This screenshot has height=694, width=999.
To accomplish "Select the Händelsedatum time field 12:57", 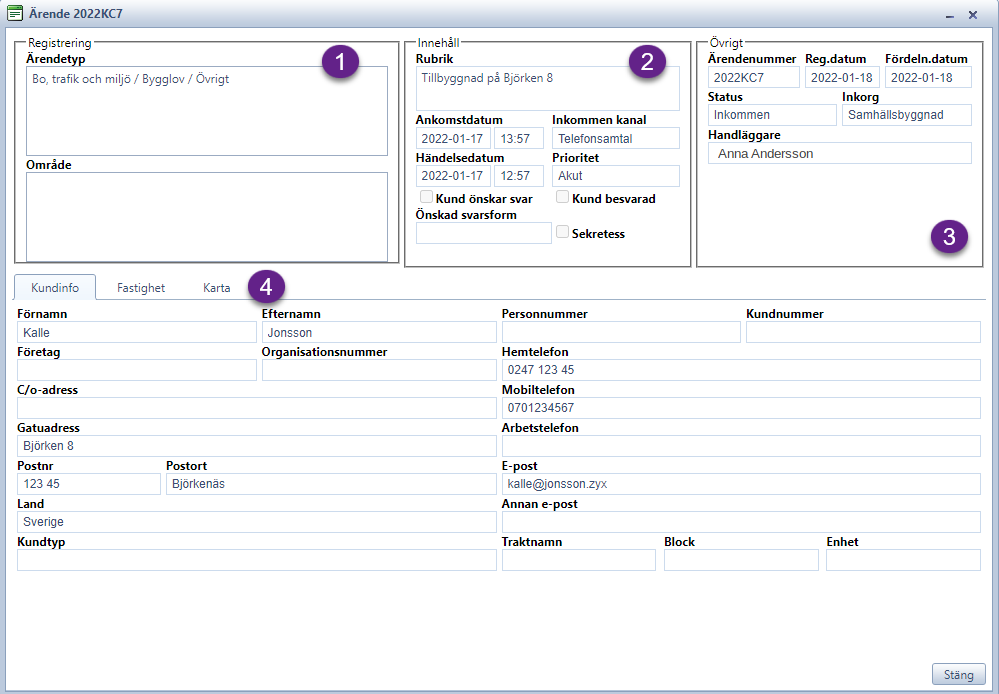I will (x=519, y=176).
